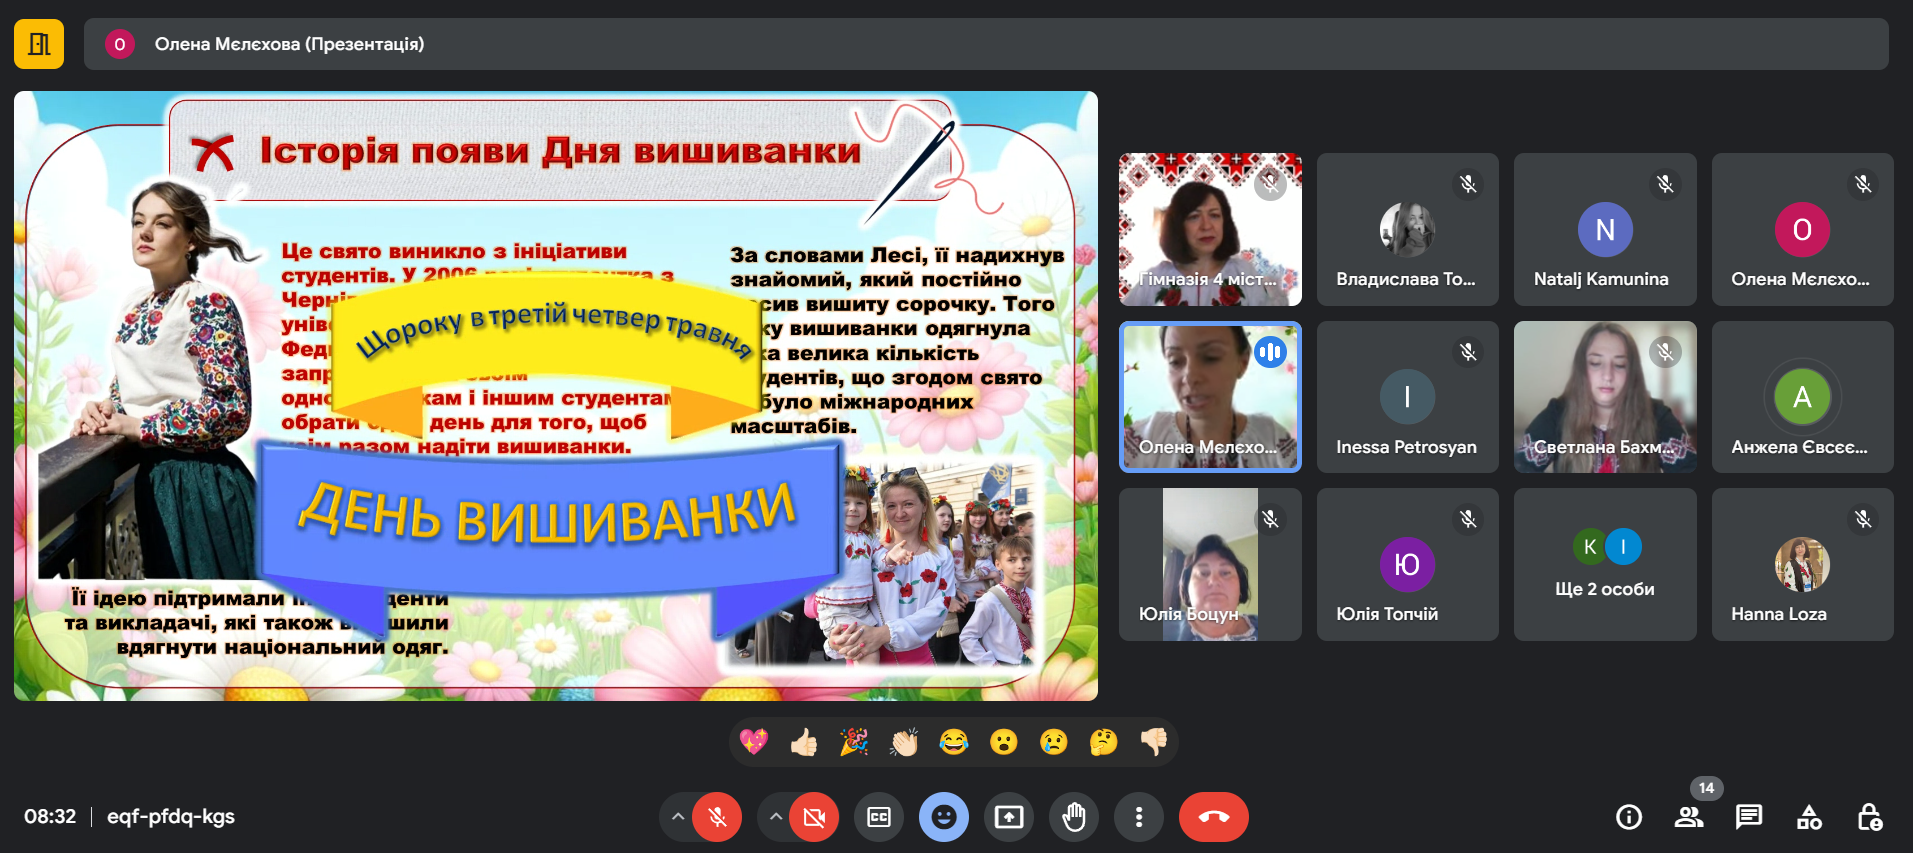Click the red leave call button
The width and height of the screenshot is (1913, 853).
coord(1213,817)
